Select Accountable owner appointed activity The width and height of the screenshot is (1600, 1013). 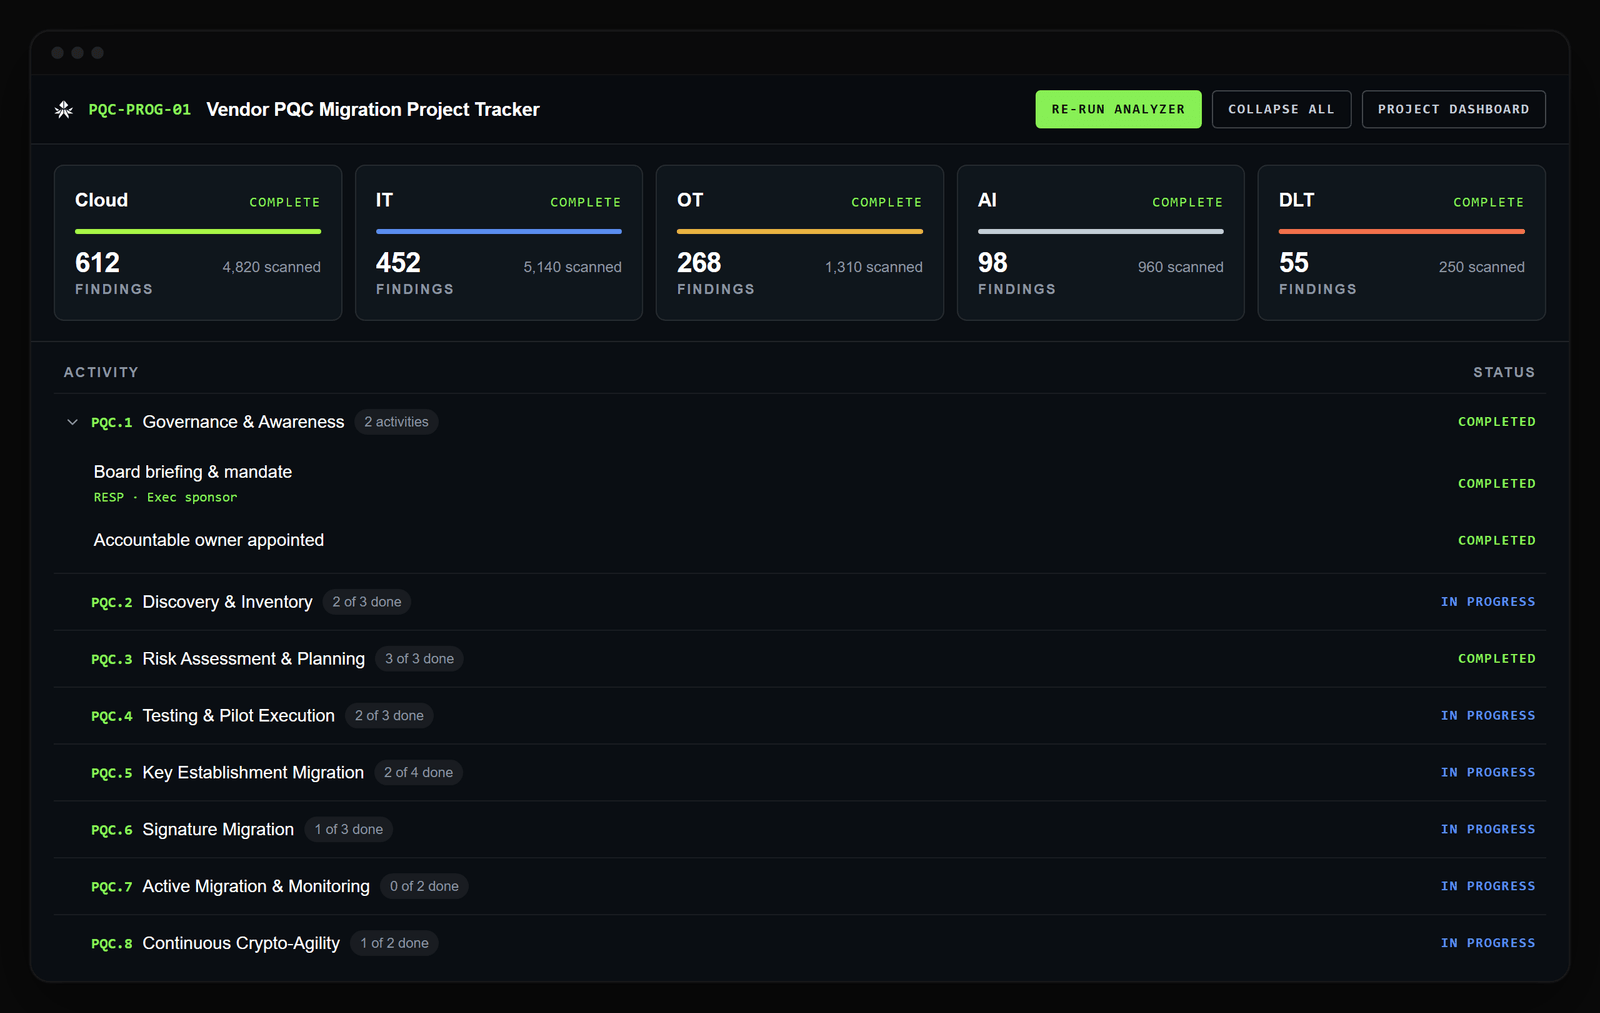[x=800, y=540]
